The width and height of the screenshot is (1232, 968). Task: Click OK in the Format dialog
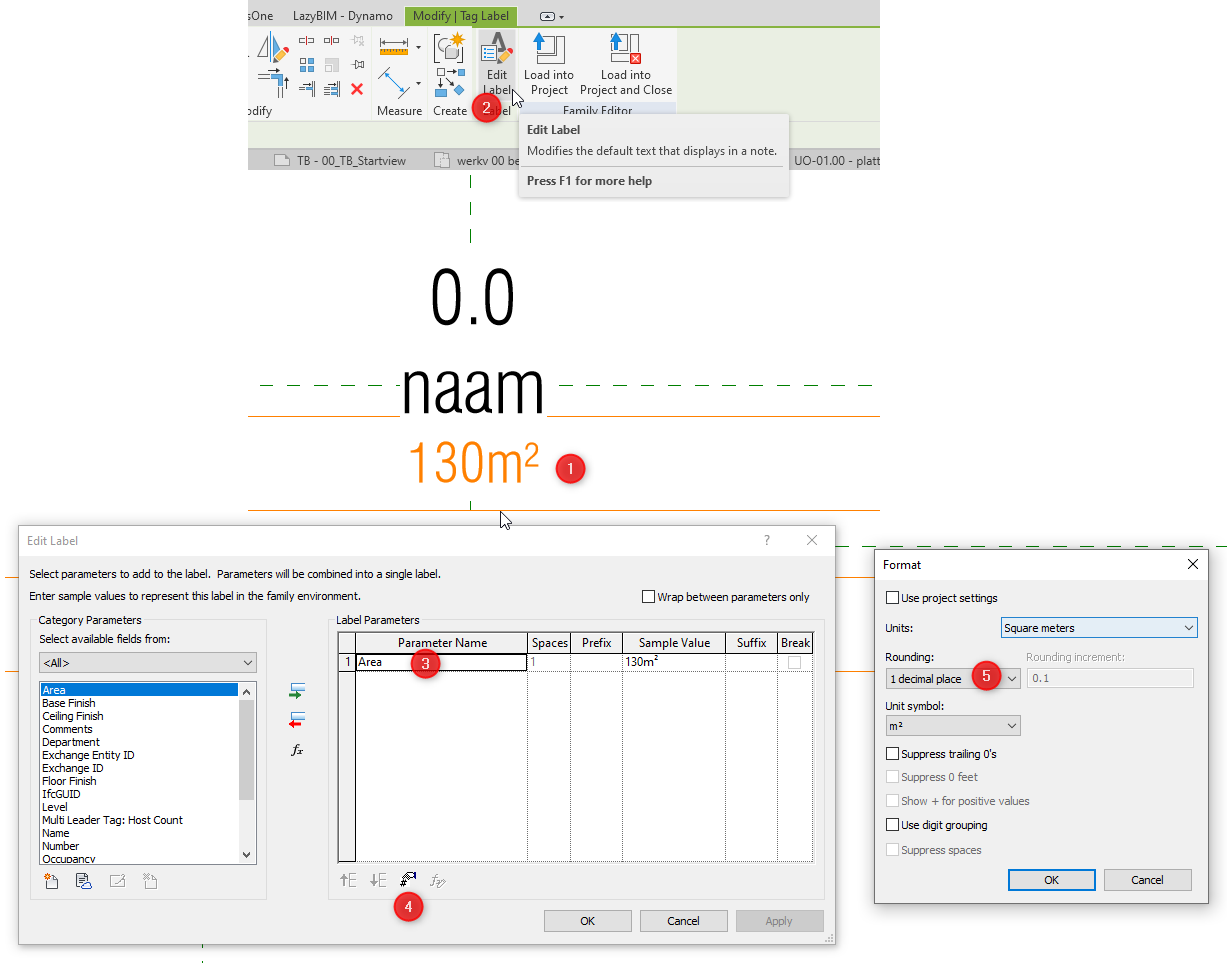1051,880
